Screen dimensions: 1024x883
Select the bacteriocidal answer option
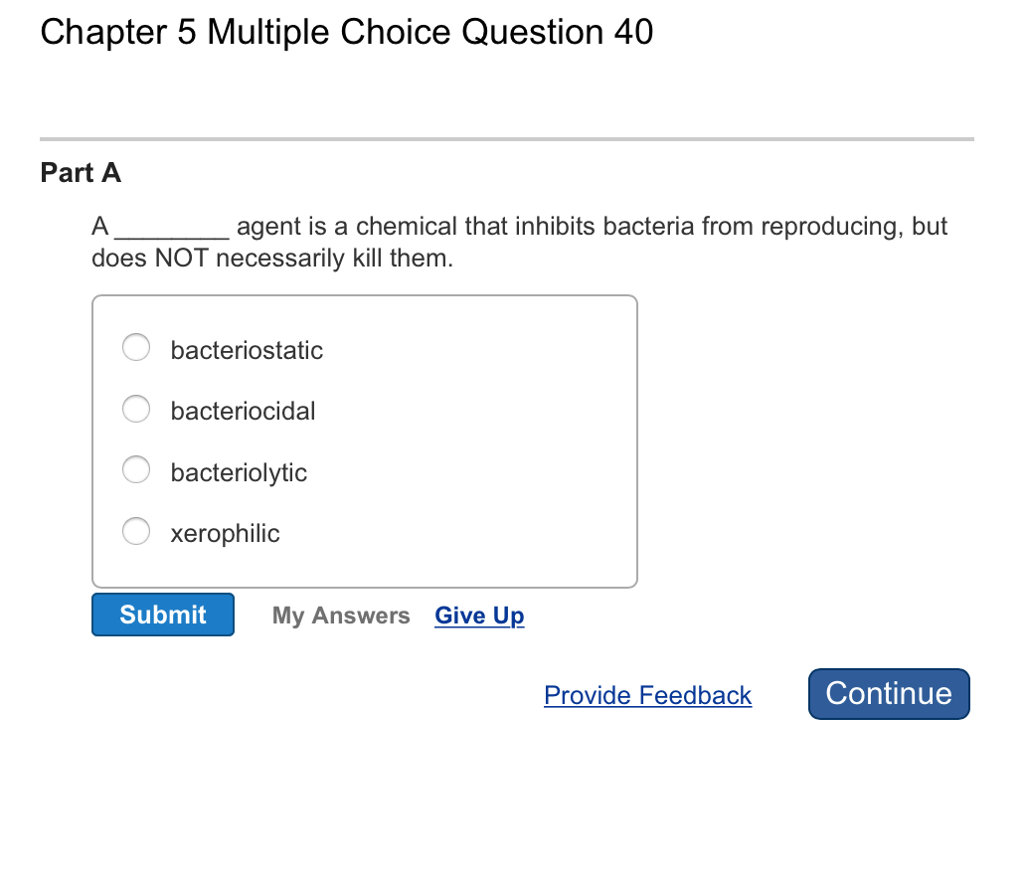136,409
